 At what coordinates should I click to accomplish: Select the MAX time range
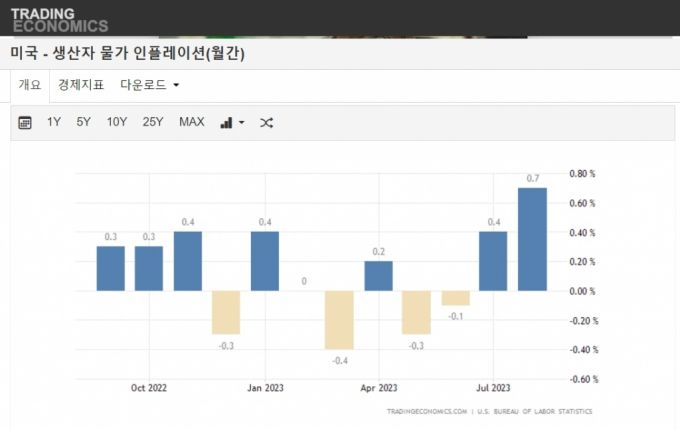pos(192,122)
